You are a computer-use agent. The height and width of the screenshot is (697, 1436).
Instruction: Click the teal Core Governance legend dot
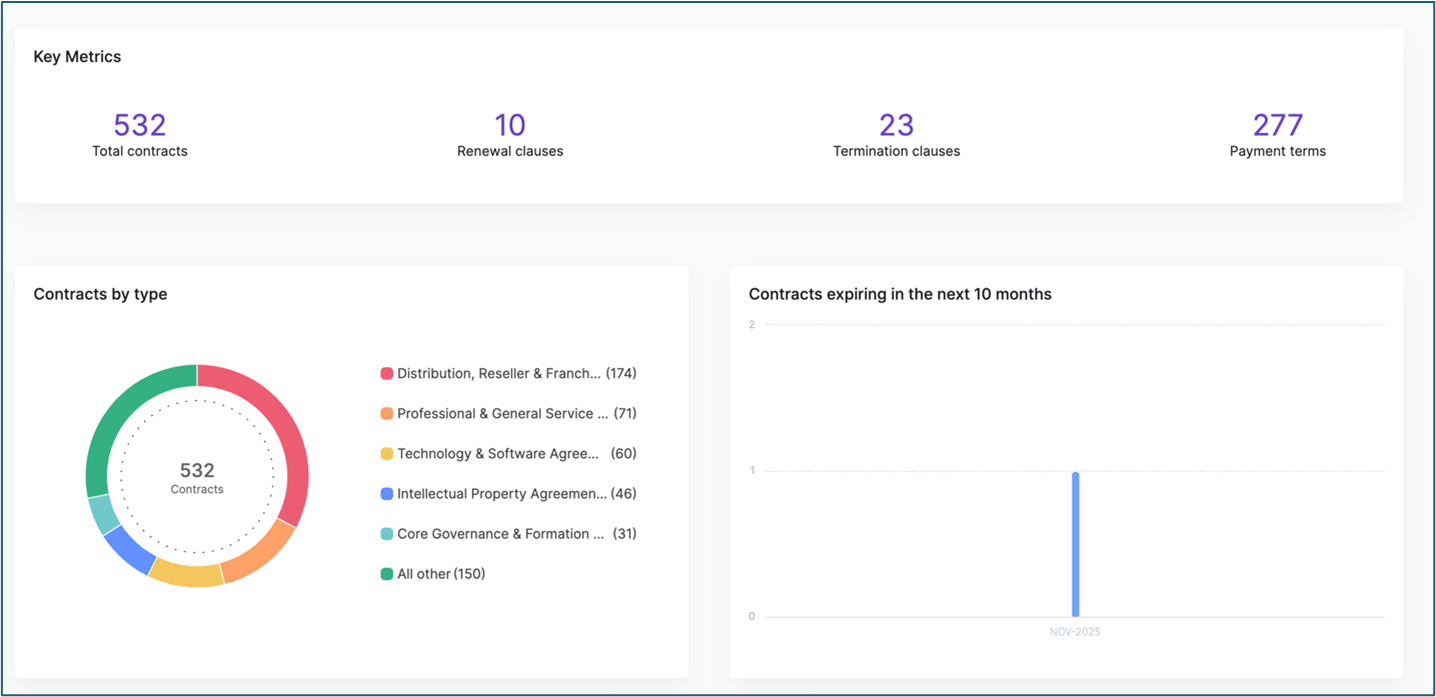coord(387,533)
